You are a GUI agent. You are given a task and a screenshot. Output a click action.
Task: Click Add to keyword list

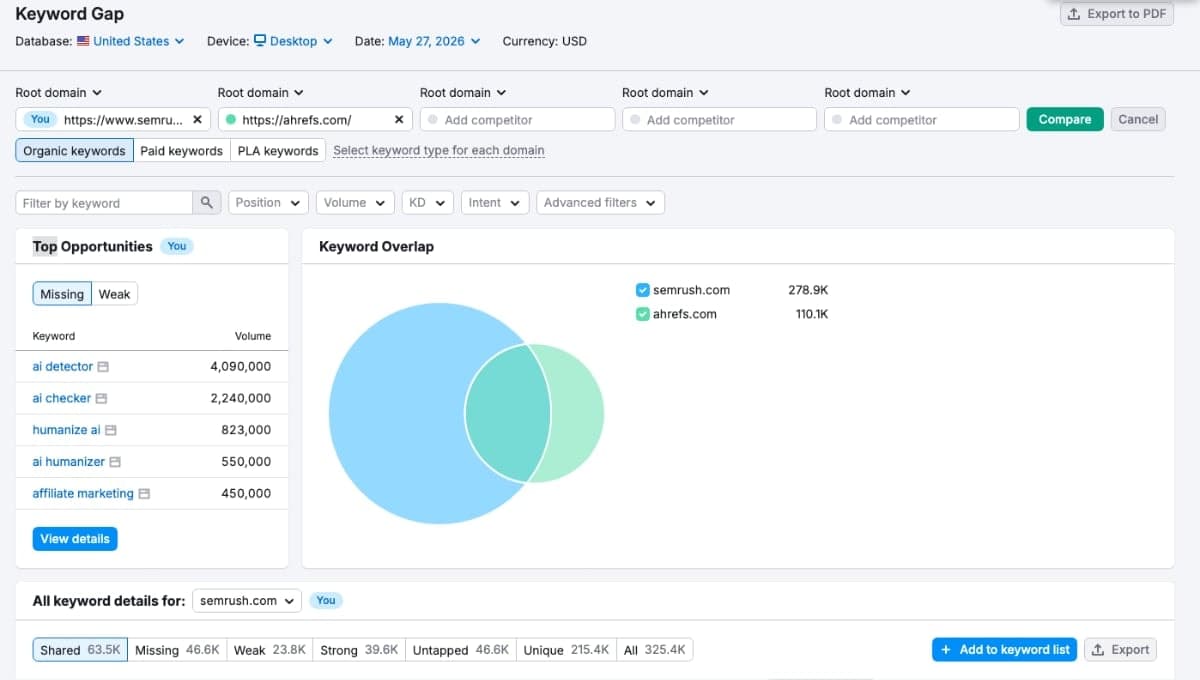[x=1004, y=650]
